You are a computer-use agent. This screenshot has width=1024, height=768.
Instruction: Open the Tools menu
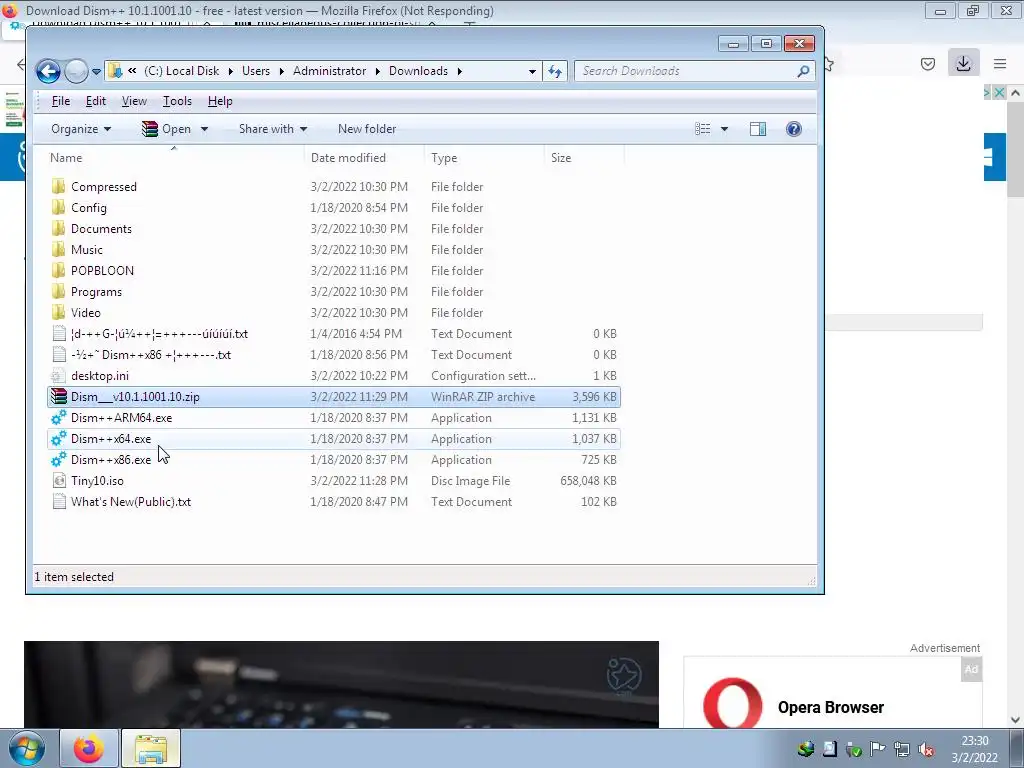[x=177, y=101]
